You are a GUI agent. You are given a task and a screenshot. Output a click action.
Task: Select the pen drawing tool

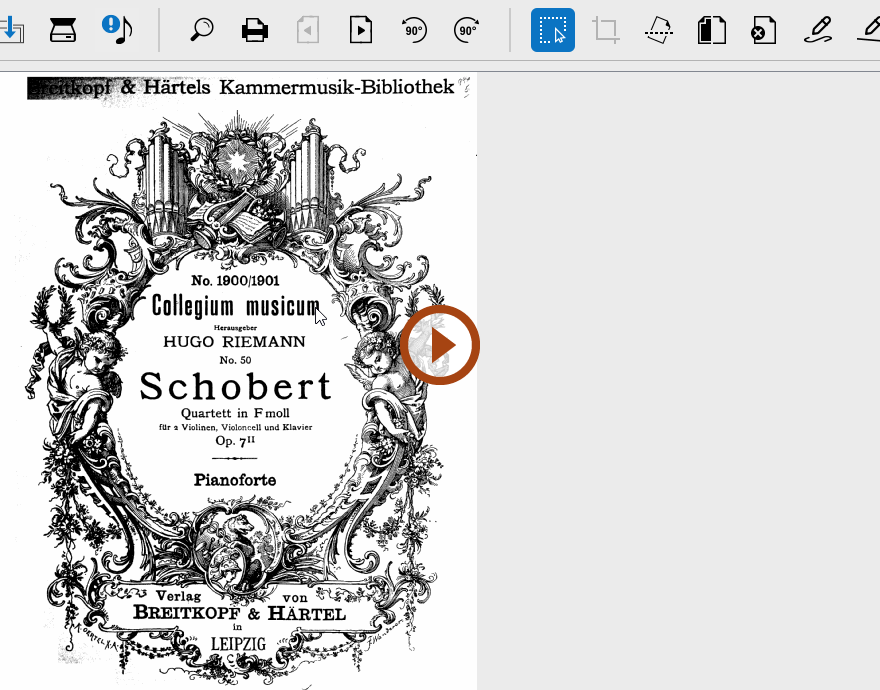point(818,30)
